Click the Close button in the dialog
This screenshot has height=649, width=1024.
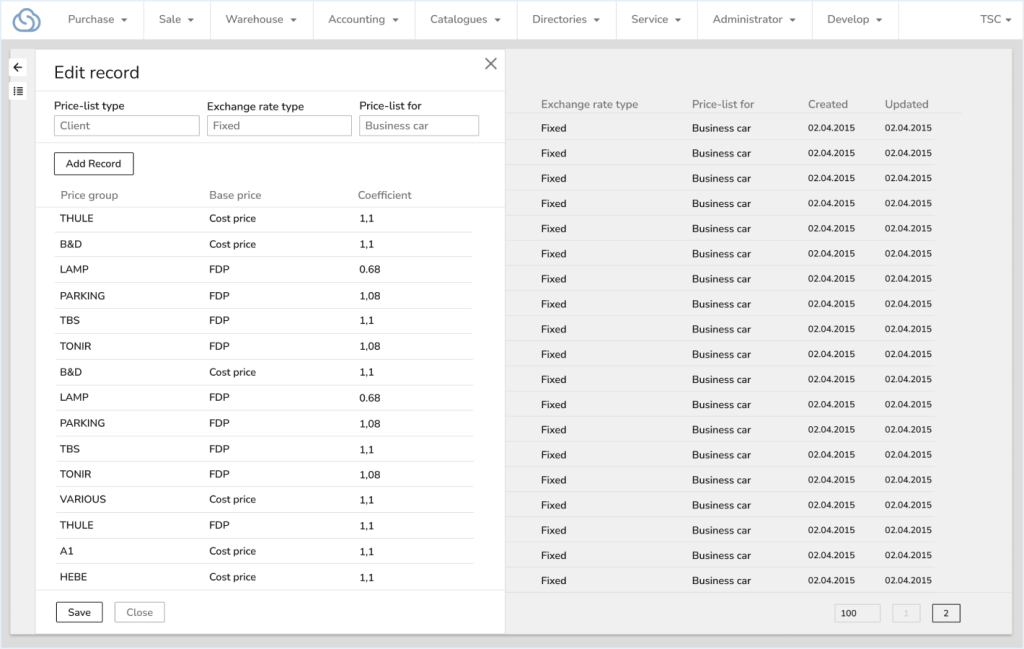(x=139, y=611)
